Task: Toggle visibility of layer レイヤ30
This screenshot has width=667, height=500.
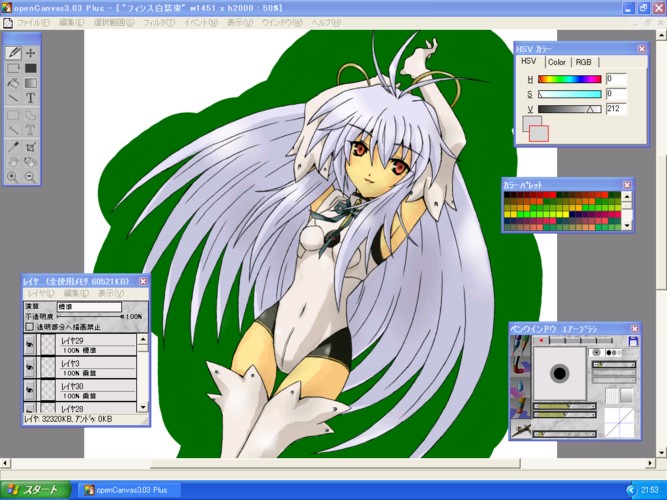Action: pyautogui.click(x=29, y=390)
